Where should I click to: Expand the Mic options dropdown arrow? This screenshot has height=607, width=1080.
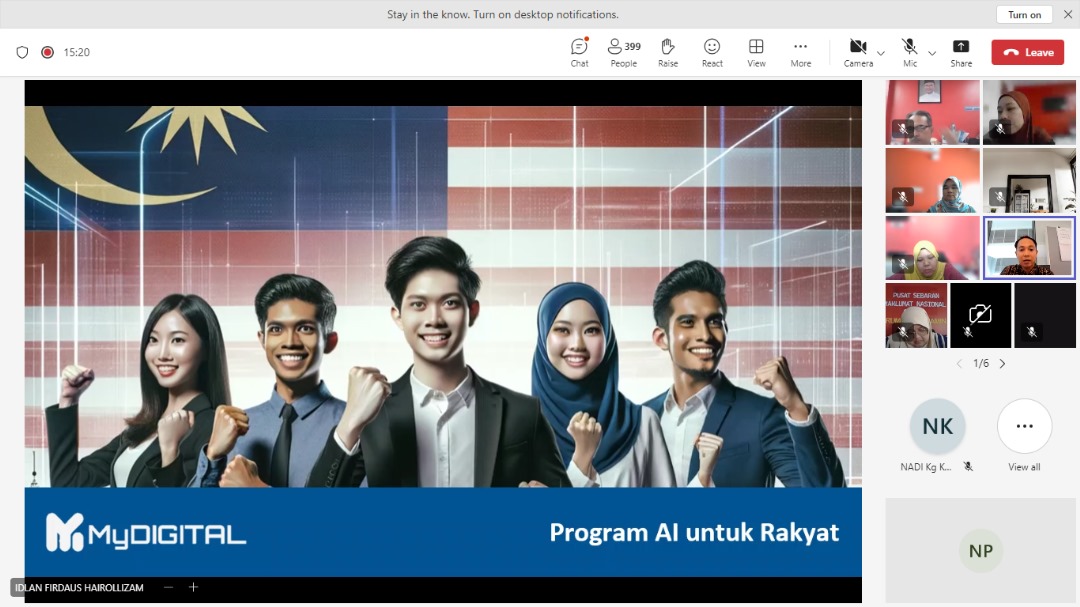click(932, 53)
